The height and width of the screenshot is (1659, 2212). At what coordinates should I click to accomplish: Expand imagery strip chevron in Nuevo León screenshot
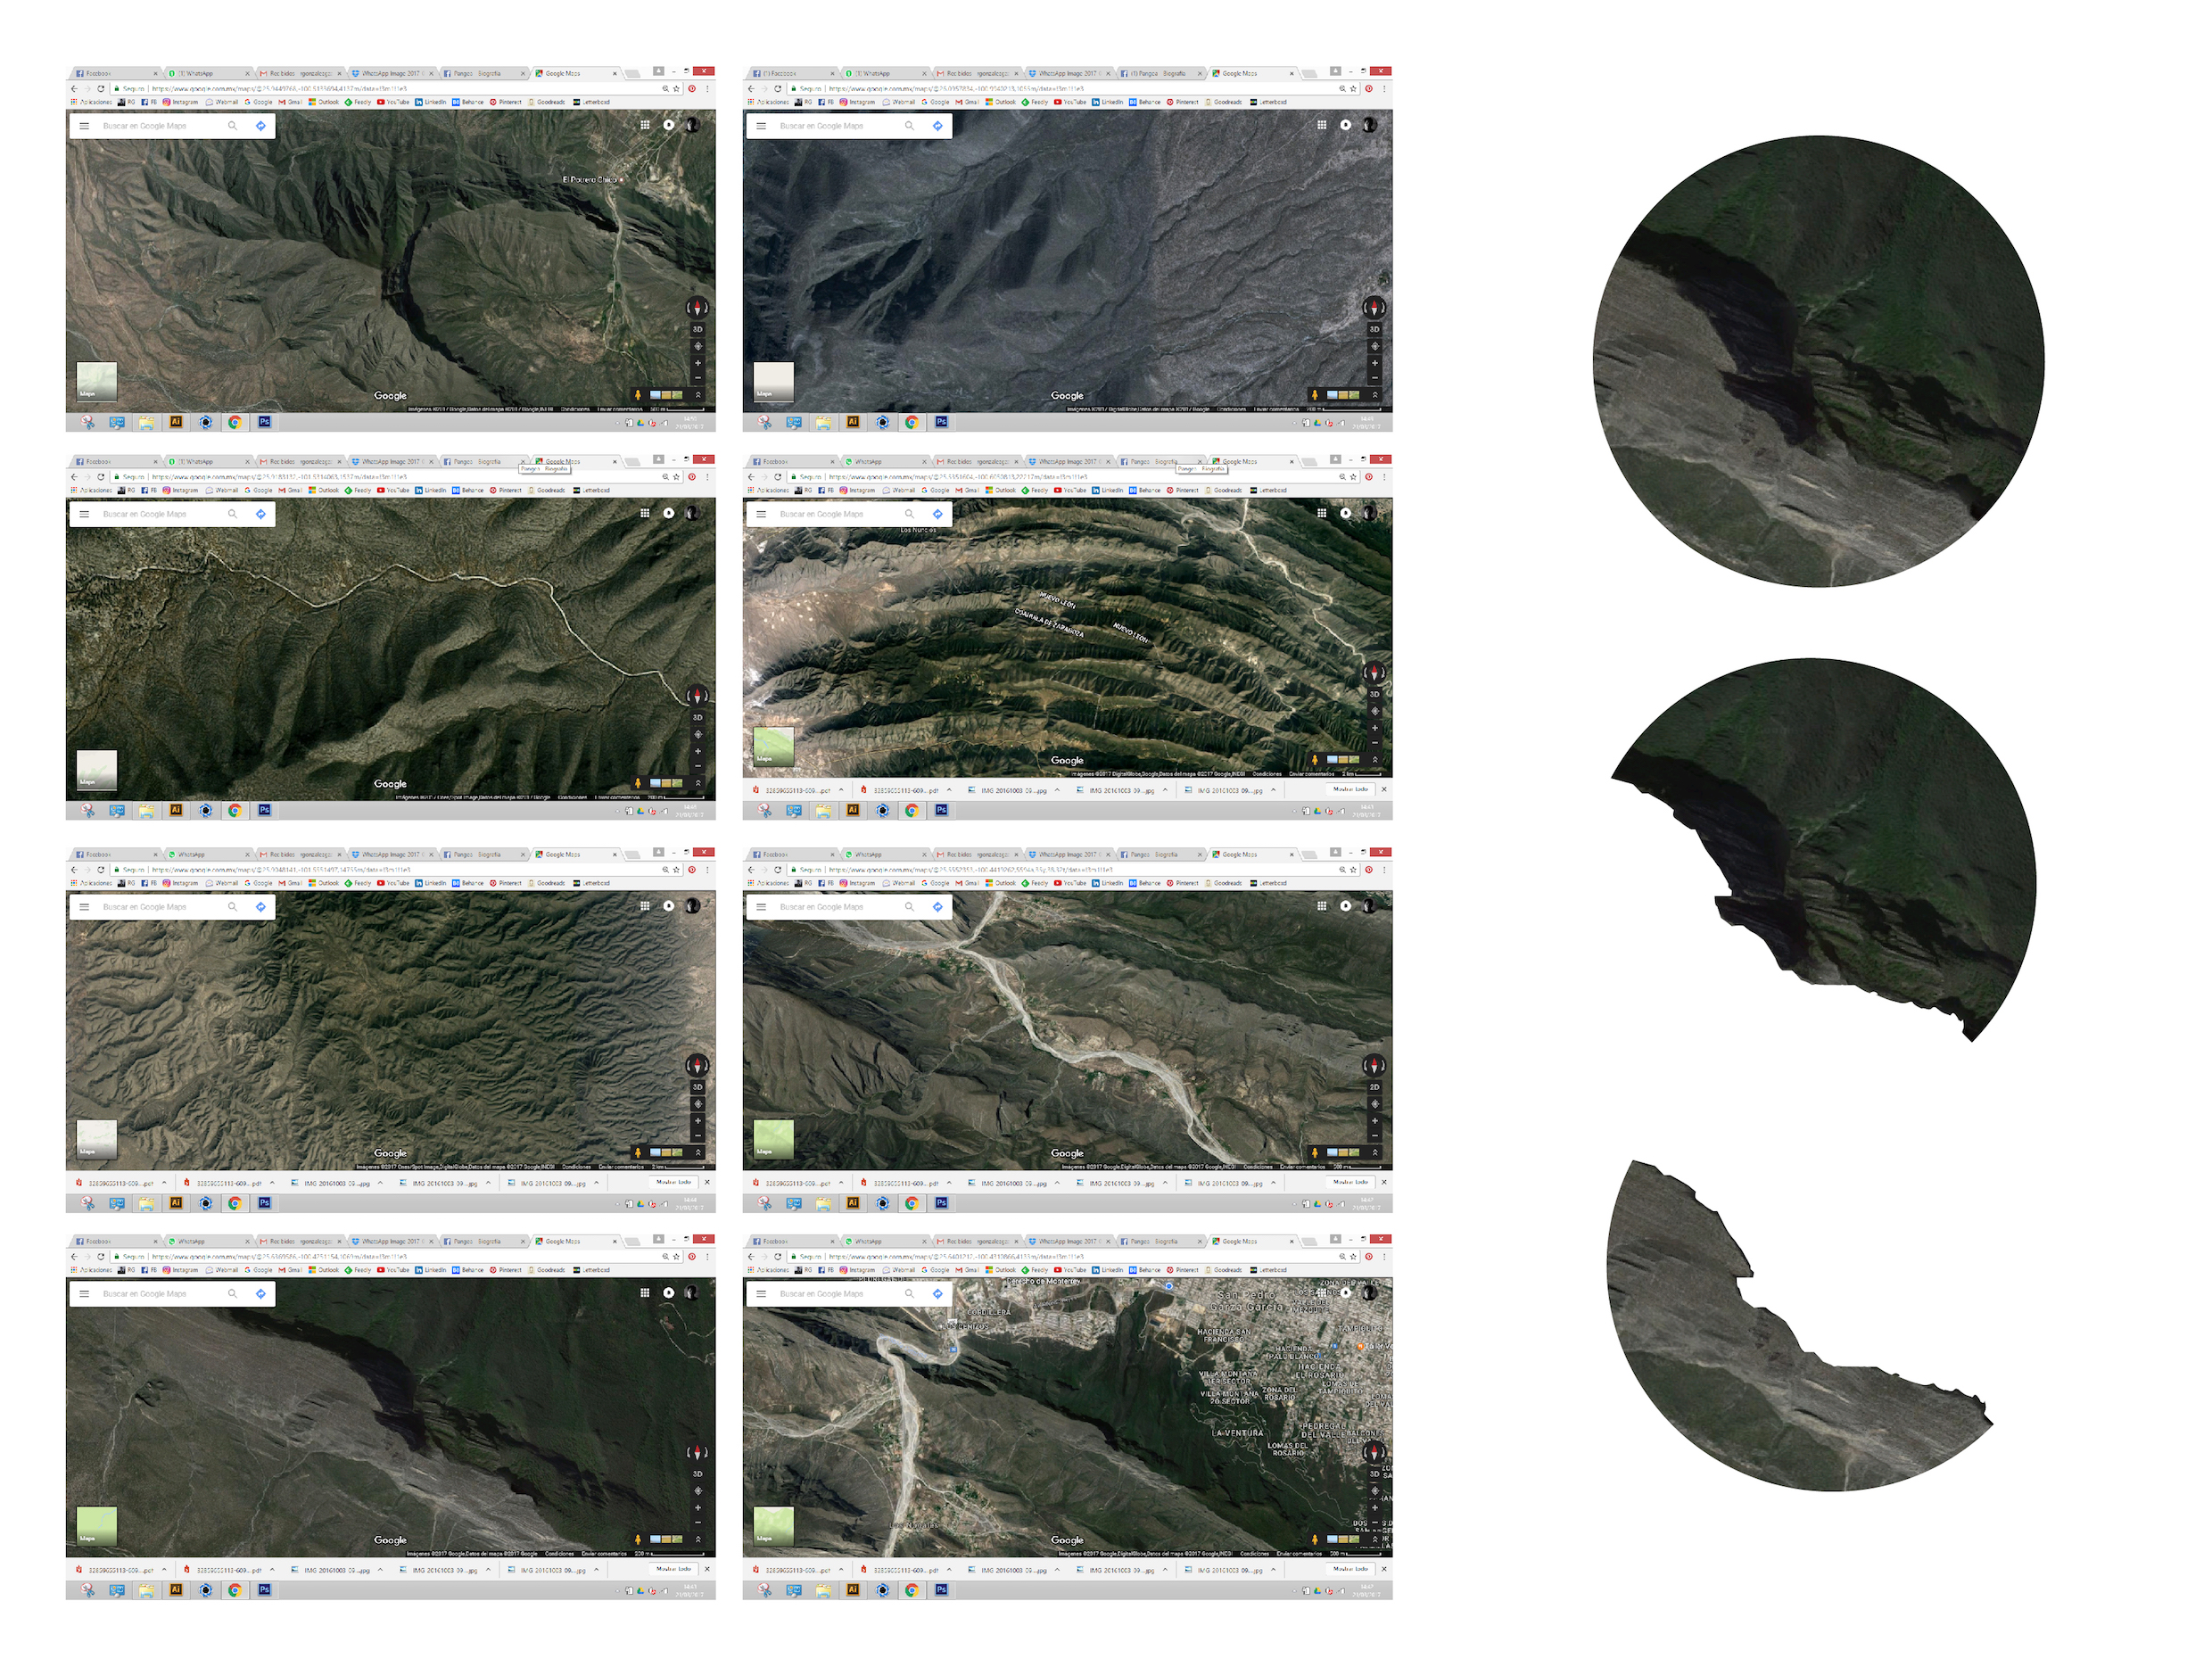1375,760
